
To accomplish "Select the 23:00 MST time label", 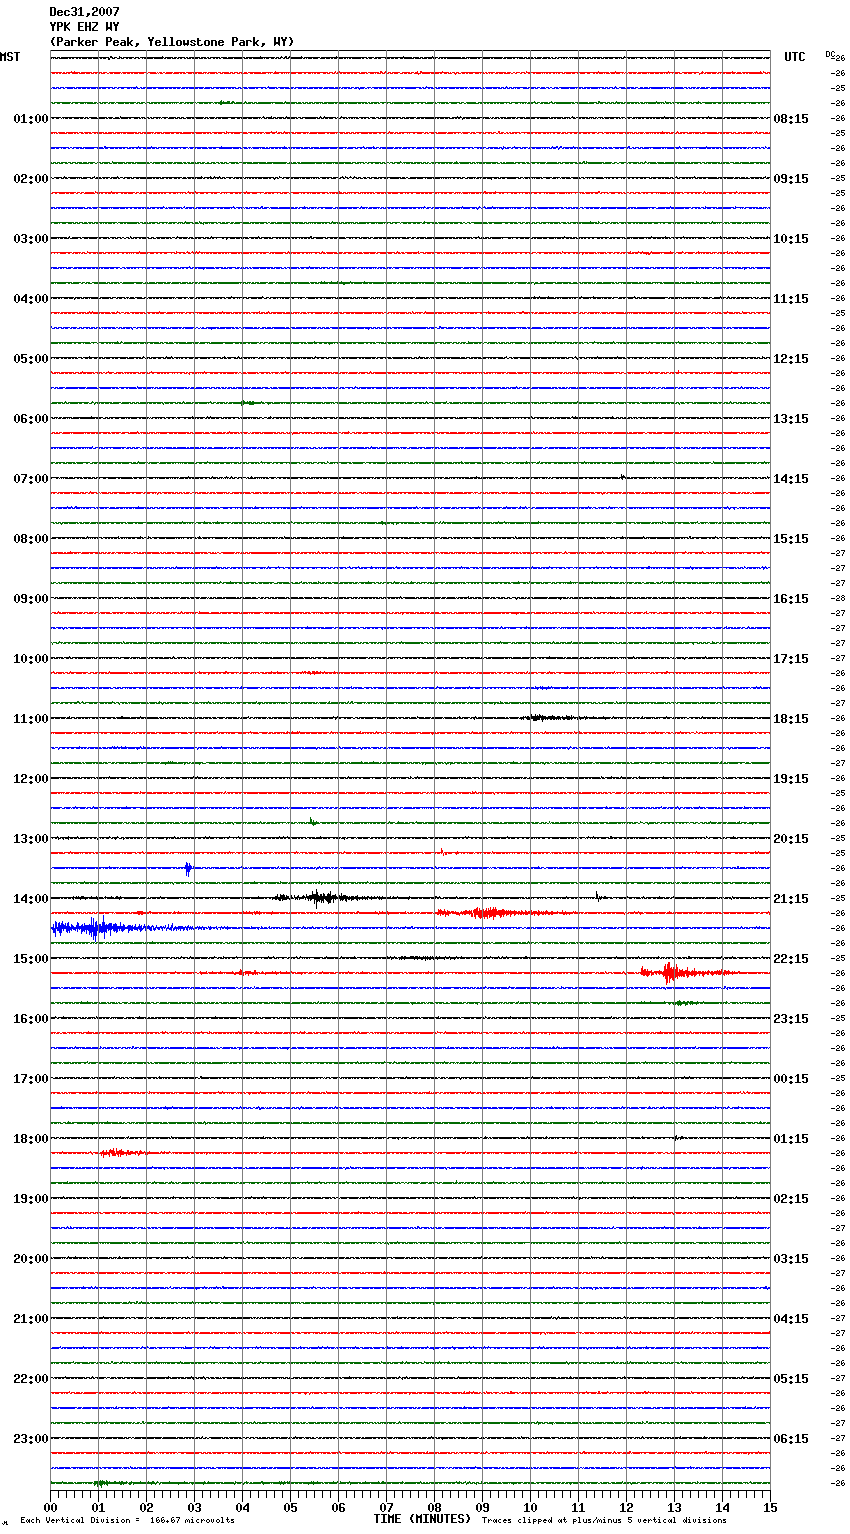I will pyautogui.click(x=30, y=1439).
